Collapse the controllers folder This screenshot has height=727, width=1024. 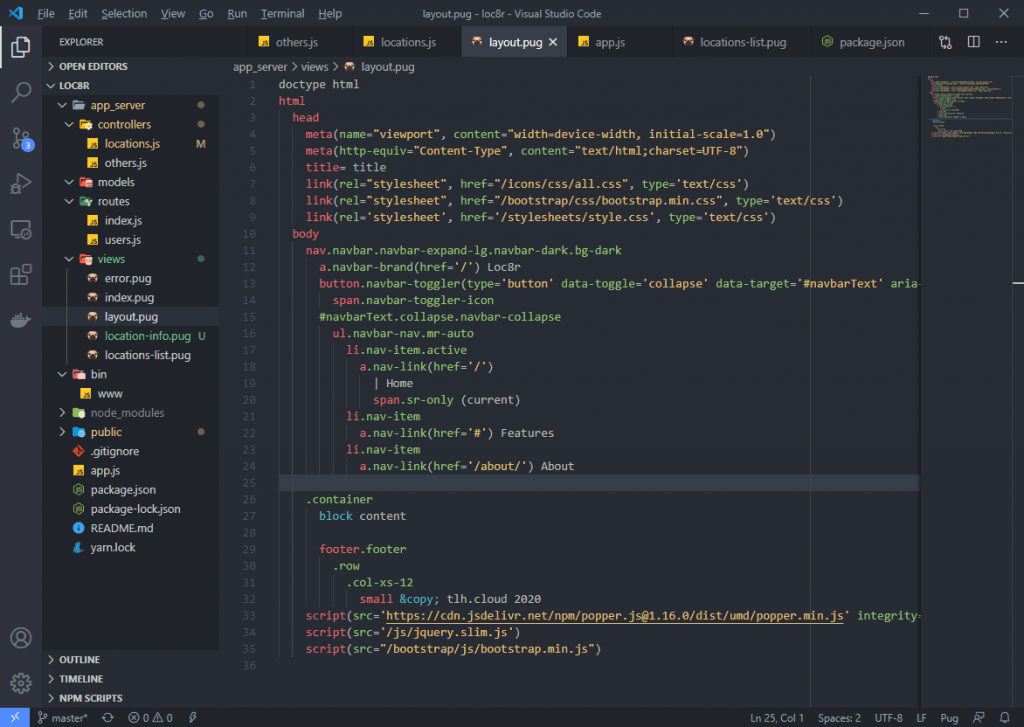pyautogui.click(x=69, y=124)
